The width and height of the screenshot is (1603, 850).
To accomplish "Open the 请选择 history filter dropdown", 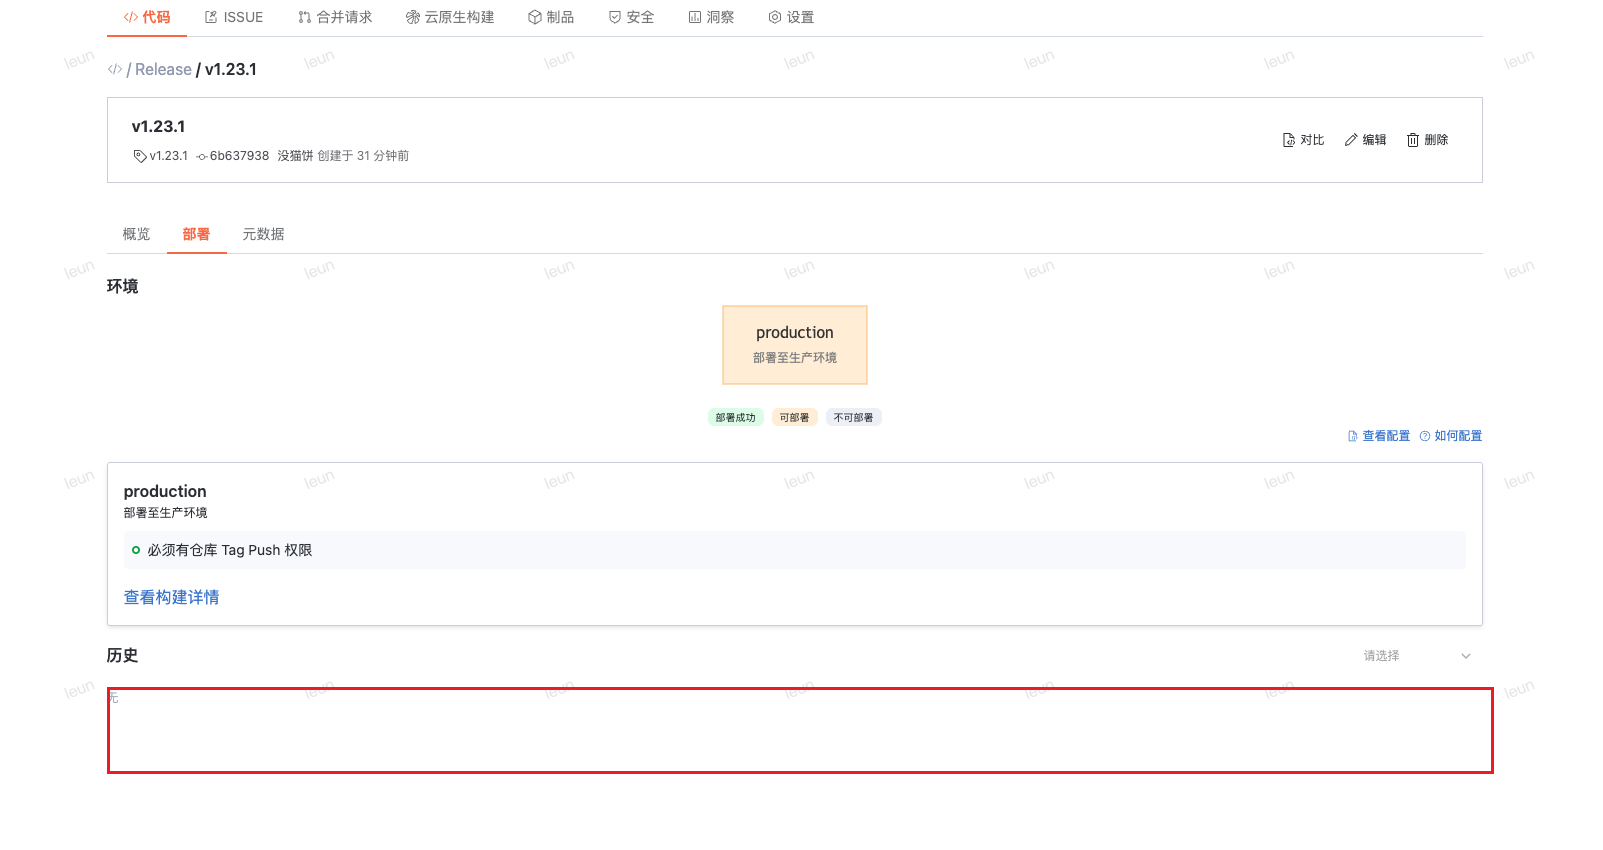I will pos(1417,656).
